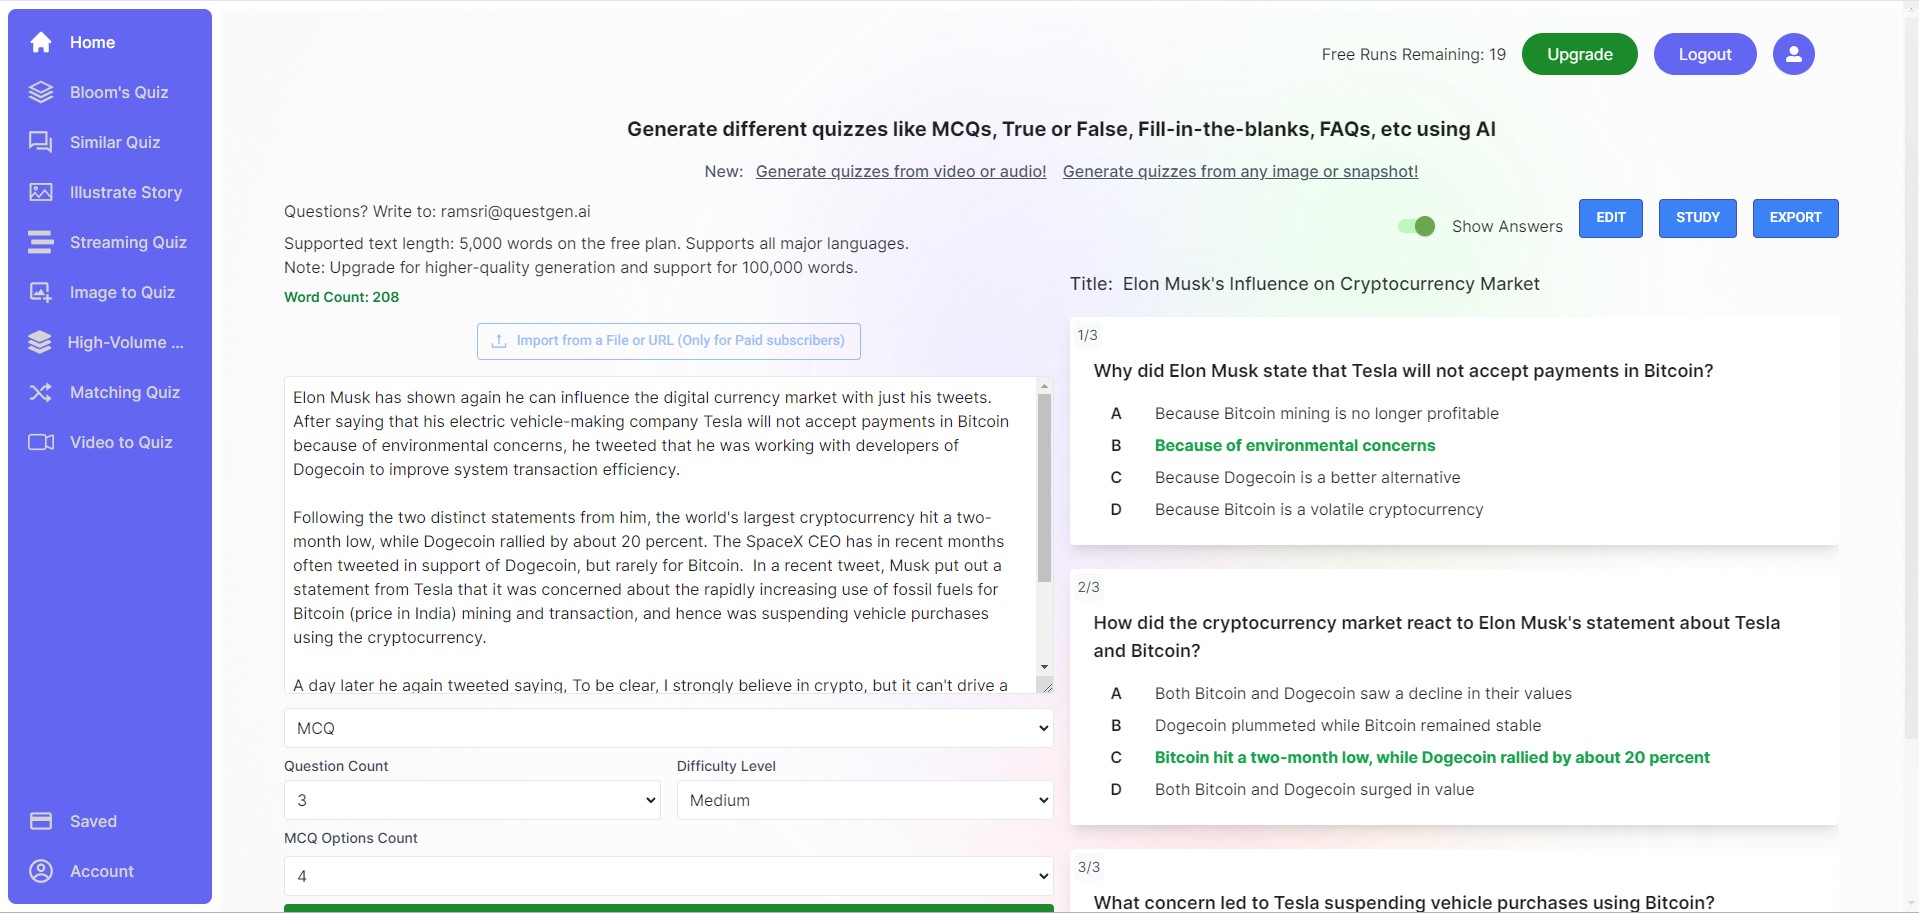Toggle the Show Answers switch
The height and width of the screenshot is (913, 1919).
pyautogui.click(x=1416, y=226)
